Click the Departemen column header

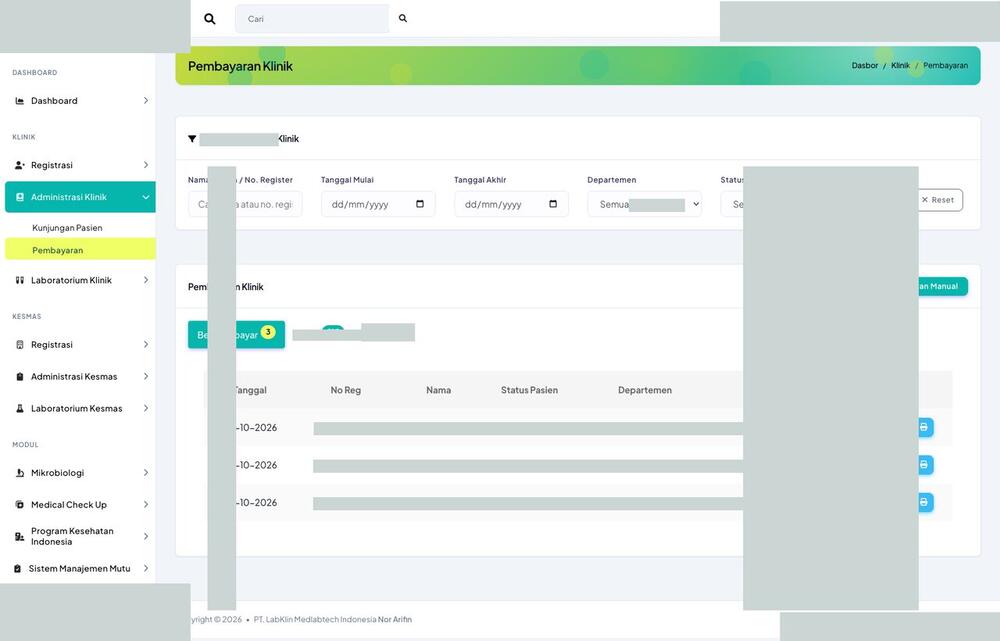(x=645, y=390)
